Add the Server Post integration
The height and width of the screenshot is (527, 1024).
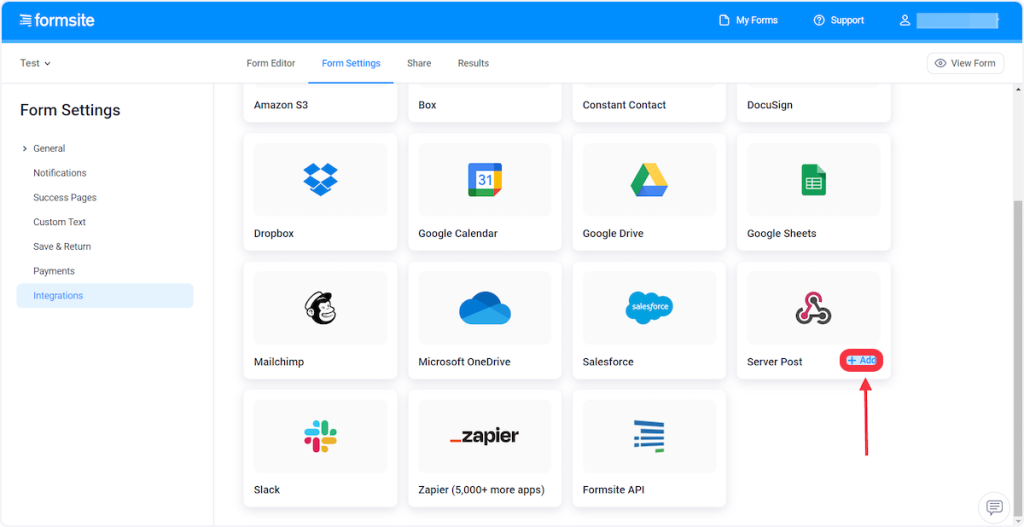click(861, 360)
